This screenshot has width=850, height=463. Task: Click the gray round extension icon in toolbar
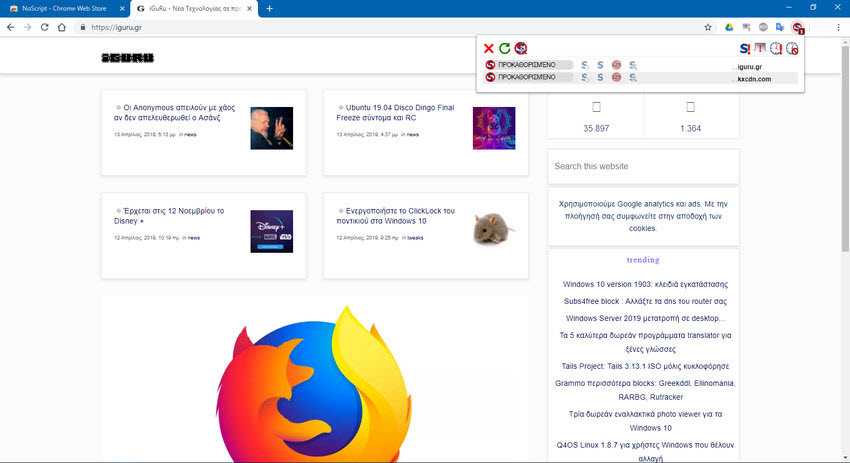[x=763, y=27]
